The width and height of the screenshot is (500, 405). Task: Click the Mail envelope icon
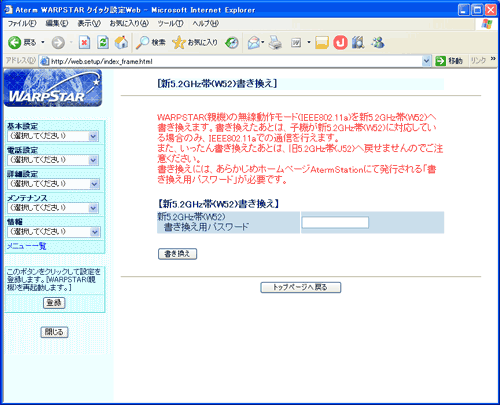254,43
